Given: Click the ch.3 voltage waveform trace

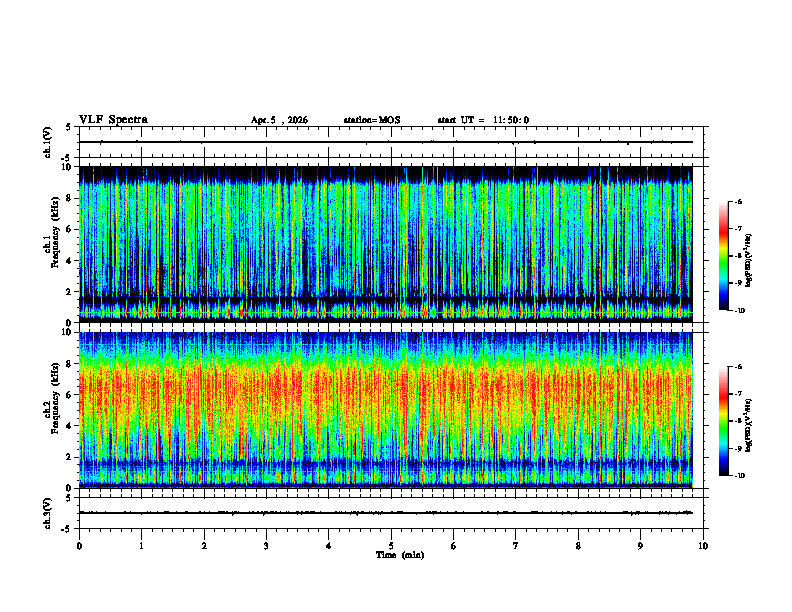Looking at the screenshot, I should click(x=385, y=513).
